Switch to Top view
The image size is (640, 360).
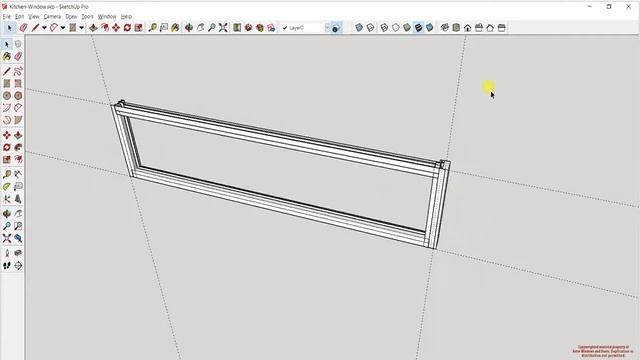point(456,28)
